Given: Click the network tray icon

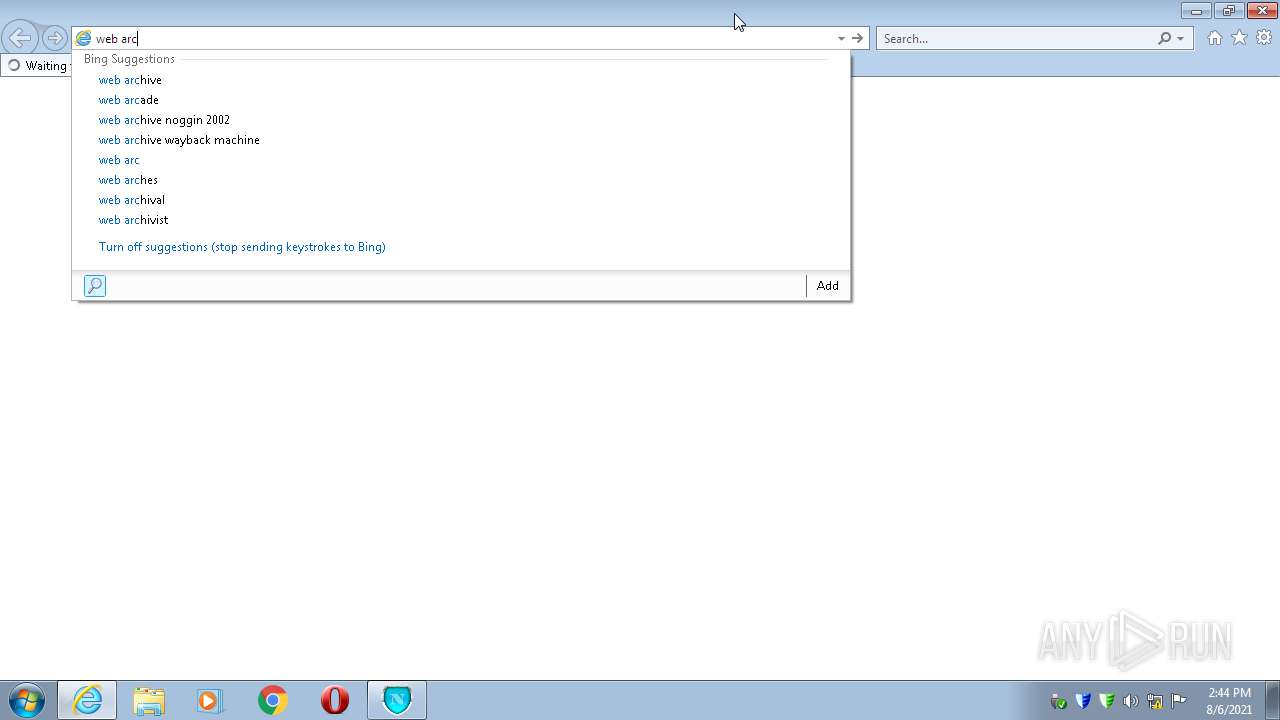Looking at the screenshot, I should coord(1155,701).
